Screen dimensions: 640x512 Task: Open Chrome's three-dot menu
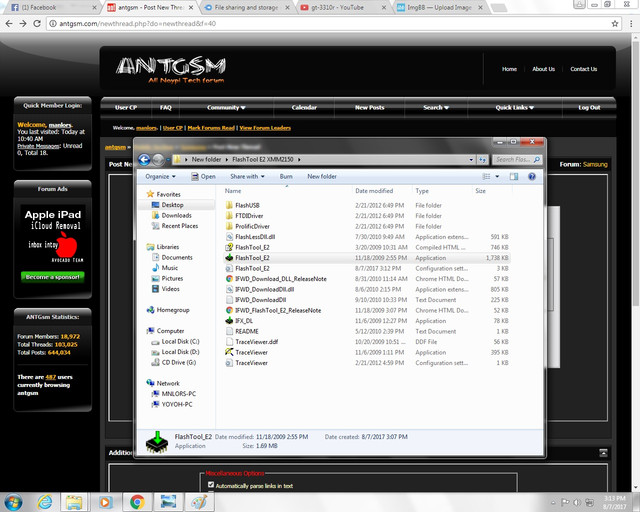(631, 24)
